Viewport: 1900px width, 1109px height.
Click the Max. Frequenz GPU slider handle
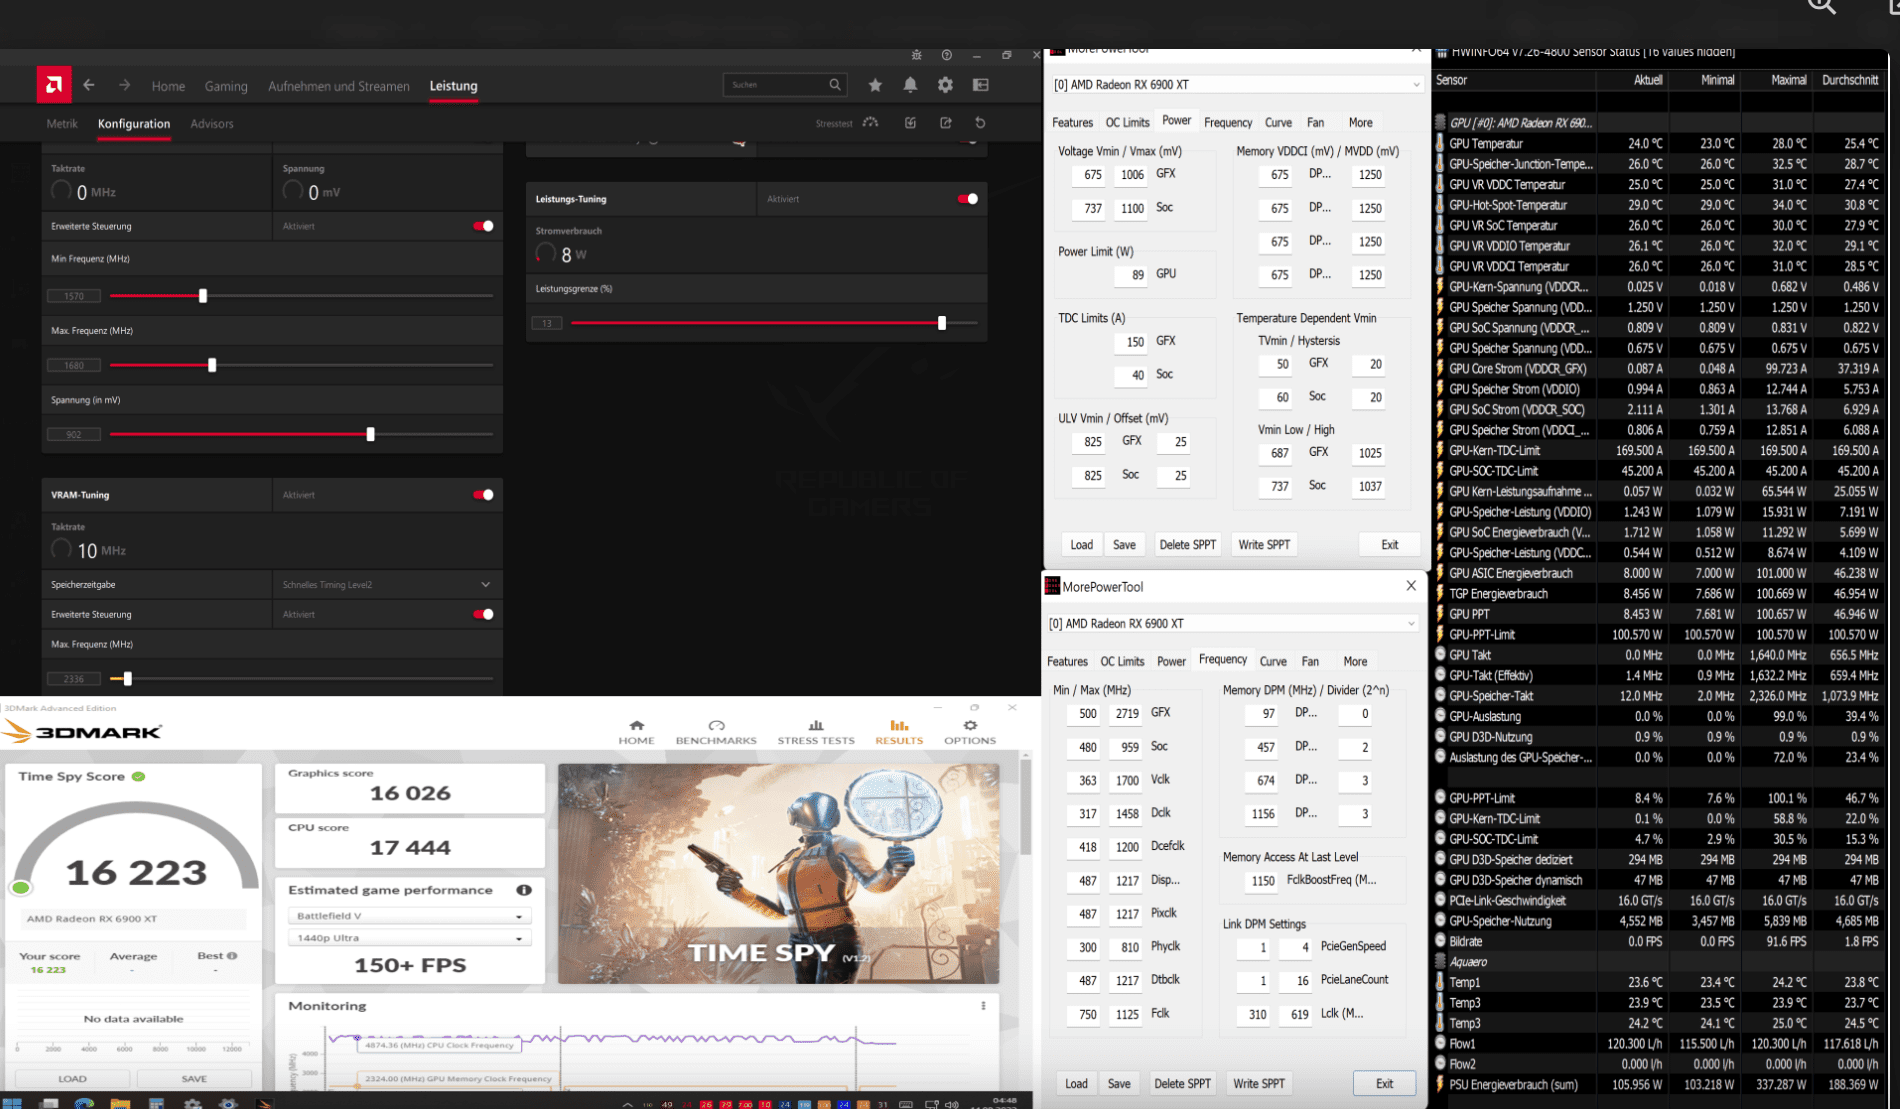coord(212,365)
